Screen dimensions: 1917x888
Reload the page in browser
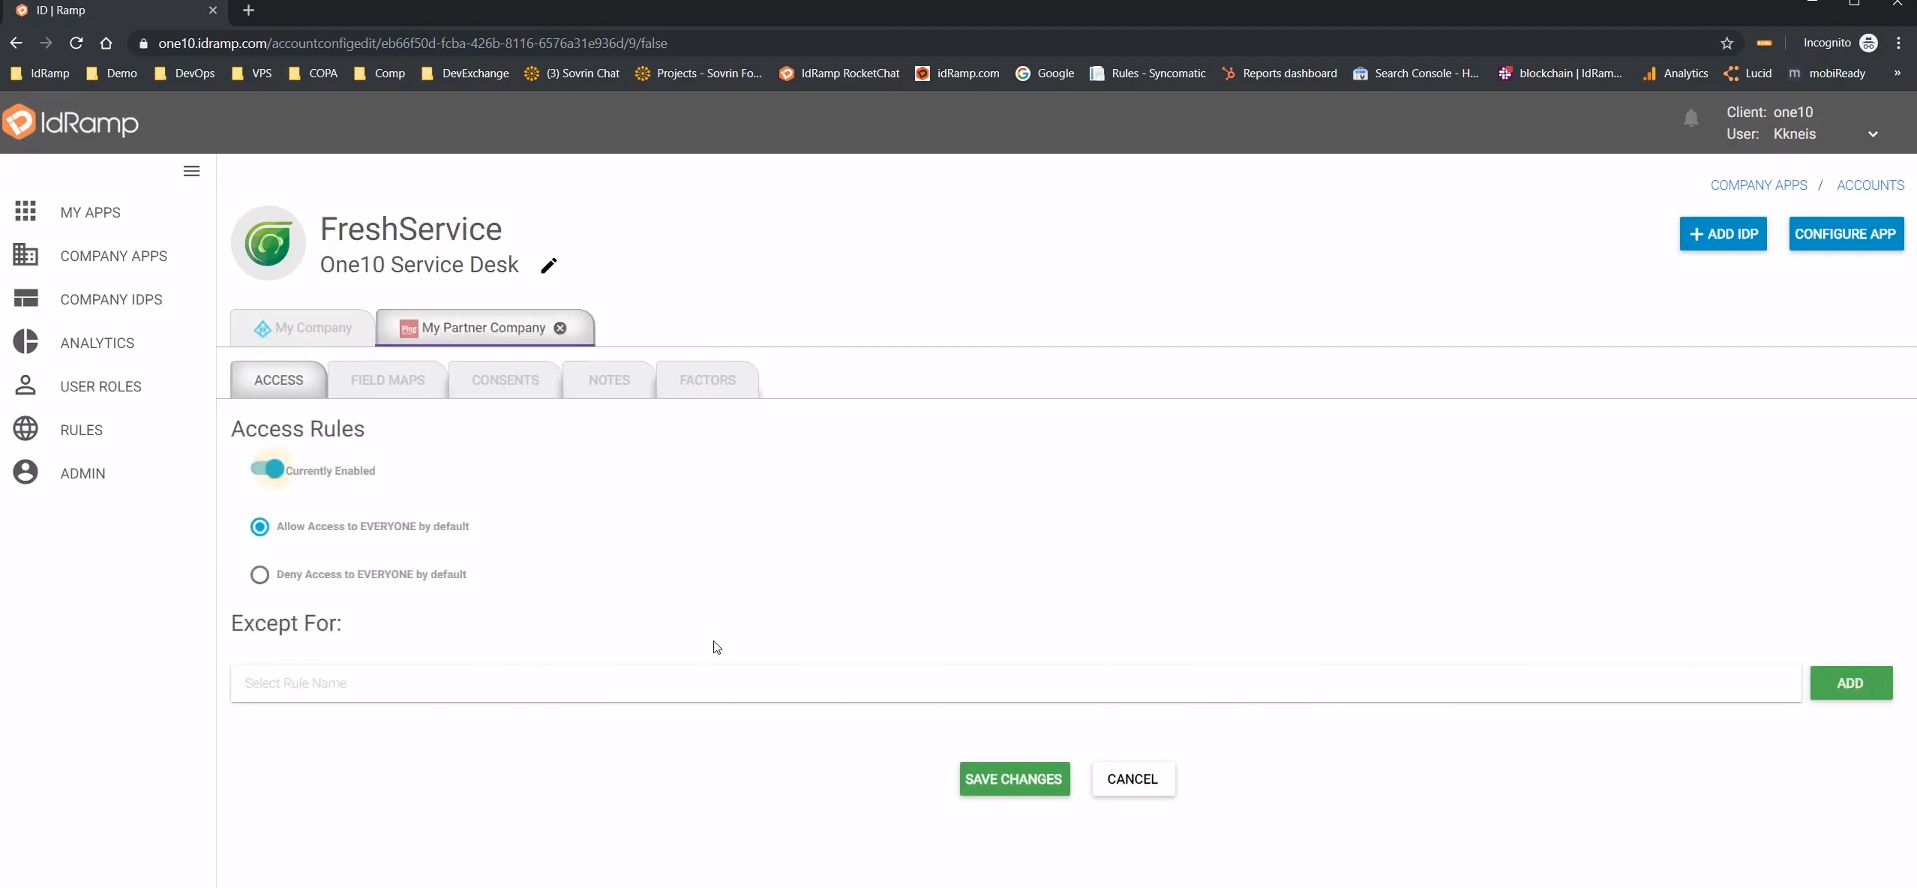(76, 43)
